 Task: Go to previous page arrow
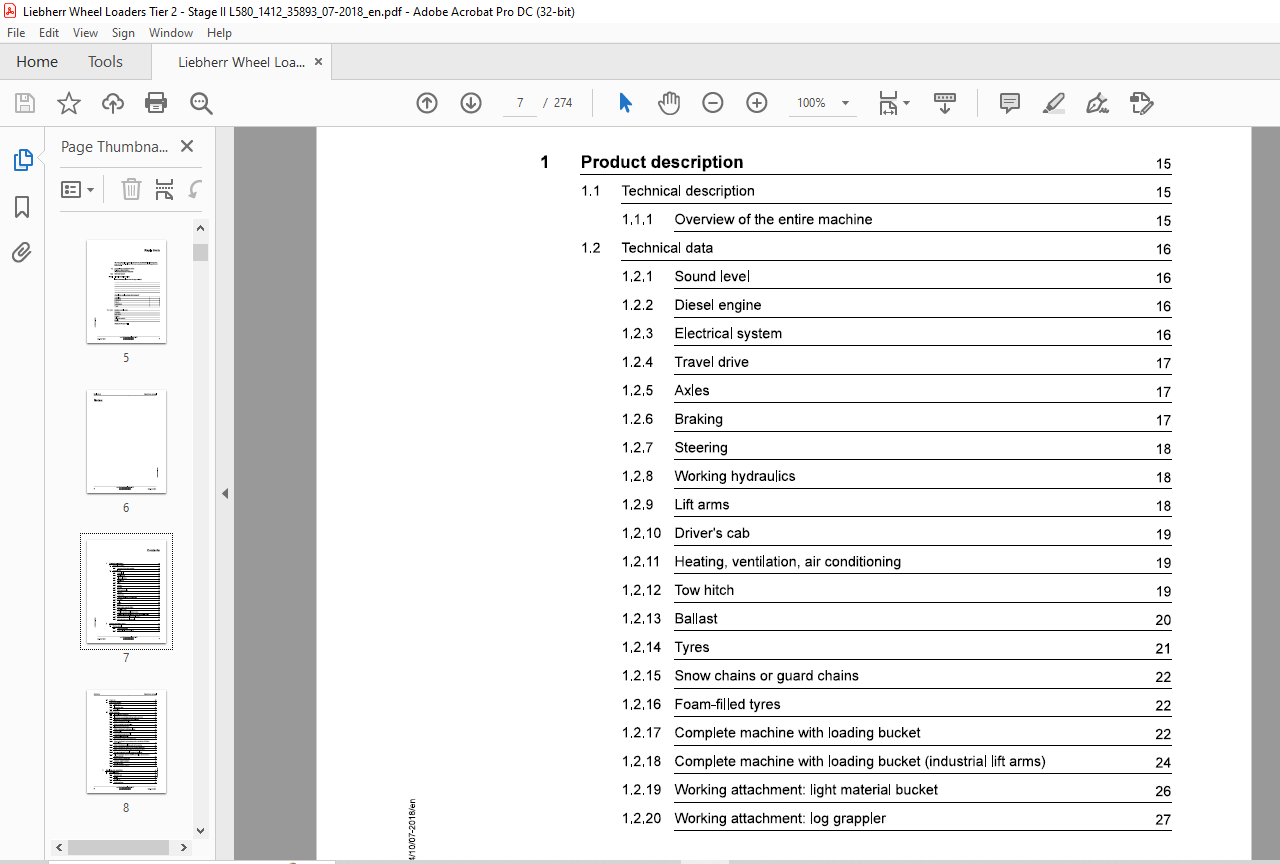427,103
